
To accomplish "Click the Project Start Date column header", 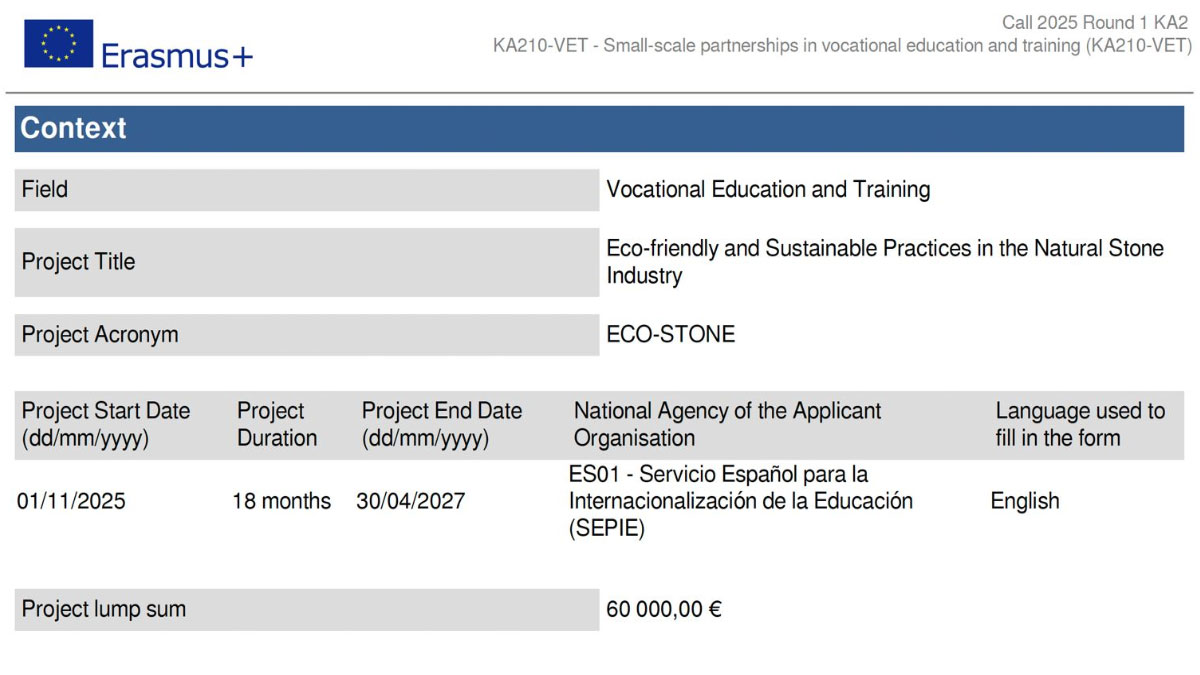I will click(106, 424).
